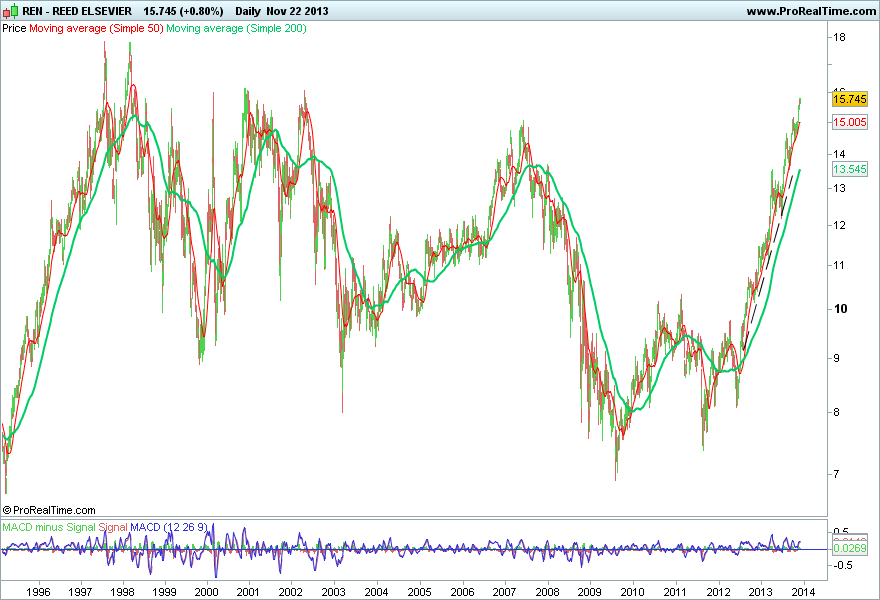
Task: Click the 2014 year label
Action: click(803, 592)
